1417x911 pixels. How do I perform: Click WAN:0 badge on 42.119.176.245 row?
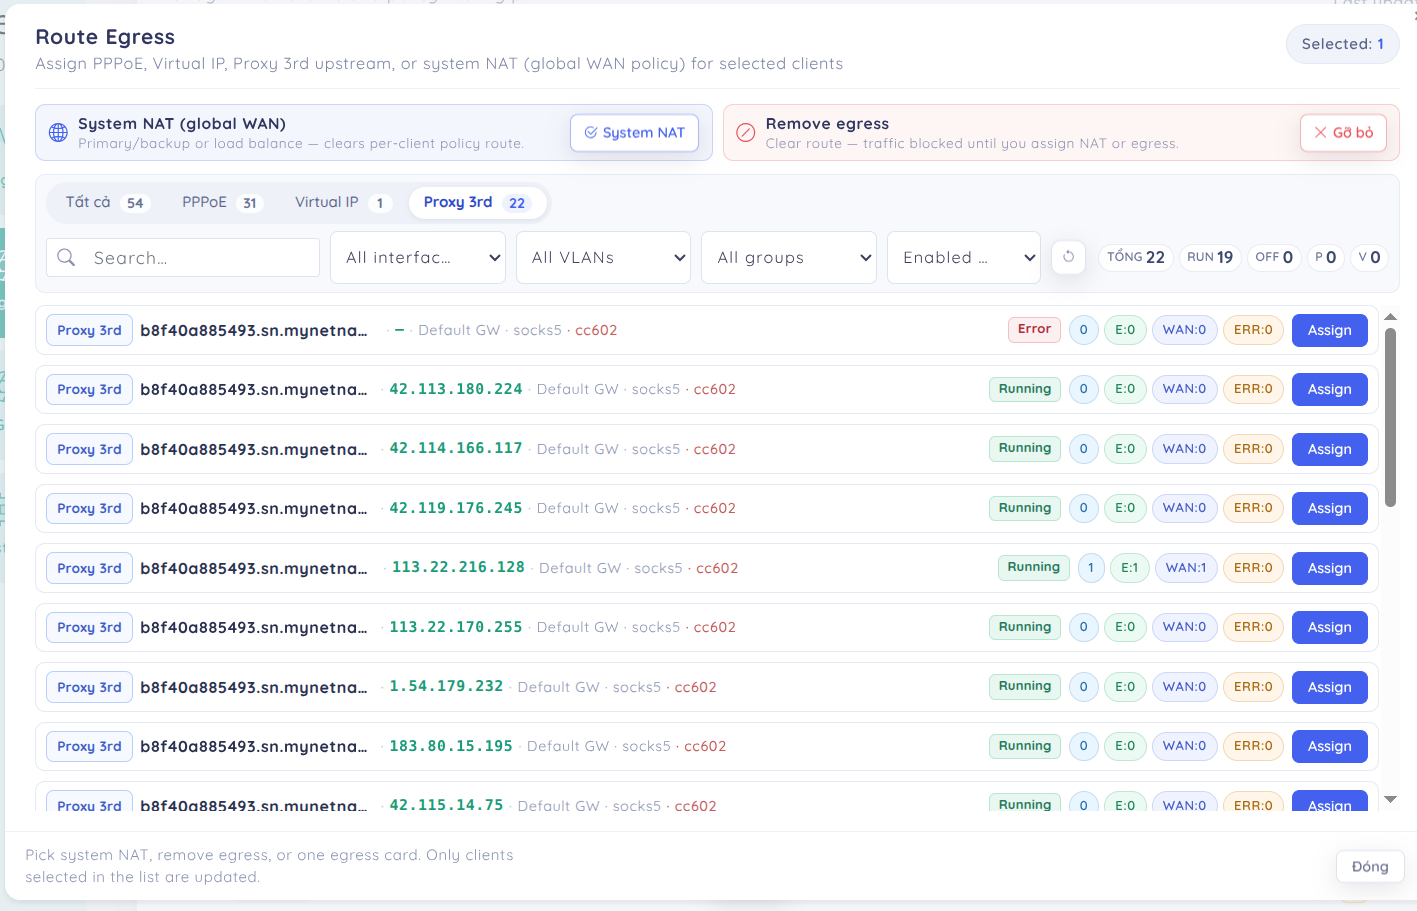tap(1184, 508)
